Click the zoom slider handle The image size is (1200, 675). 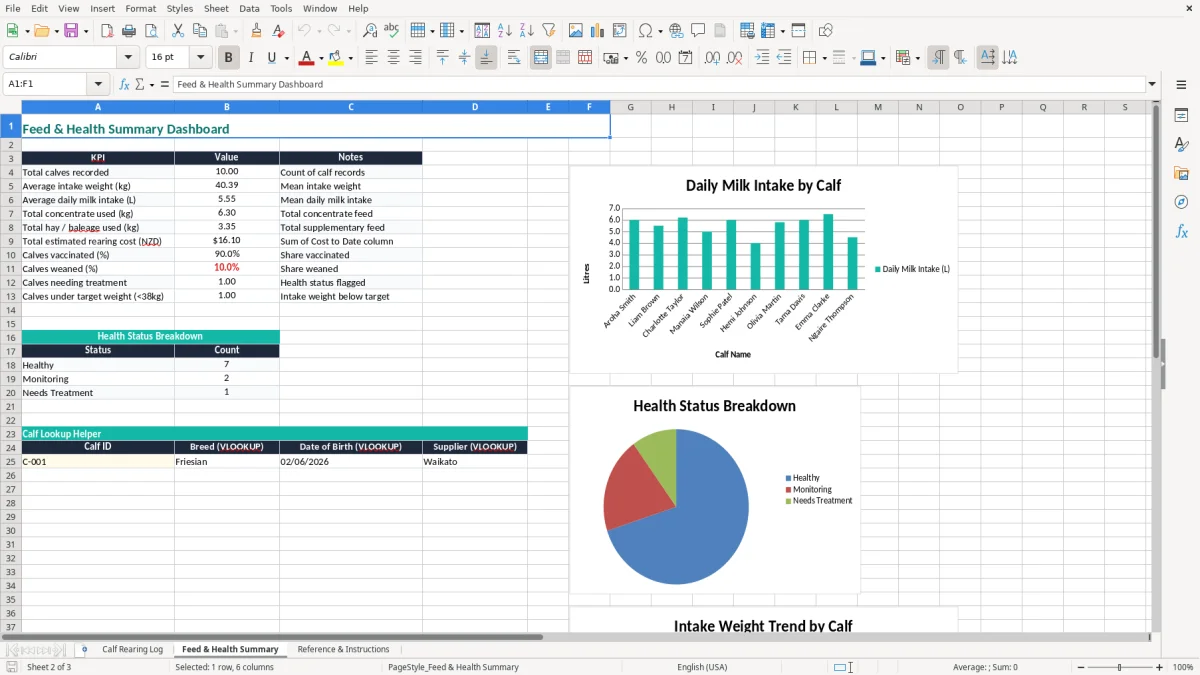pos(1119,667)
